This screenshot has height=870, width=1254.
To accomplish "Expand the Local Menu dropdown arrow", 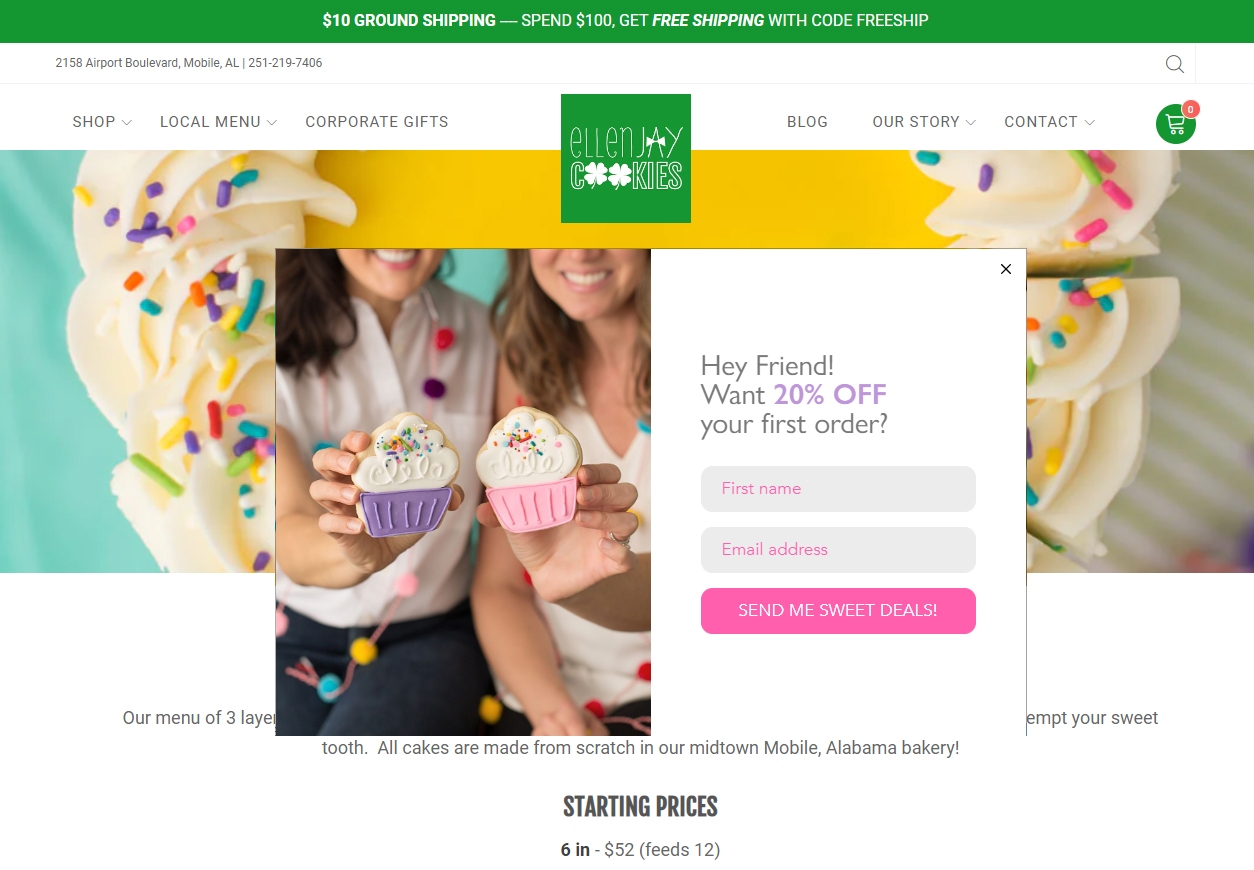I will pyautogui.click(x=272, y=123).
